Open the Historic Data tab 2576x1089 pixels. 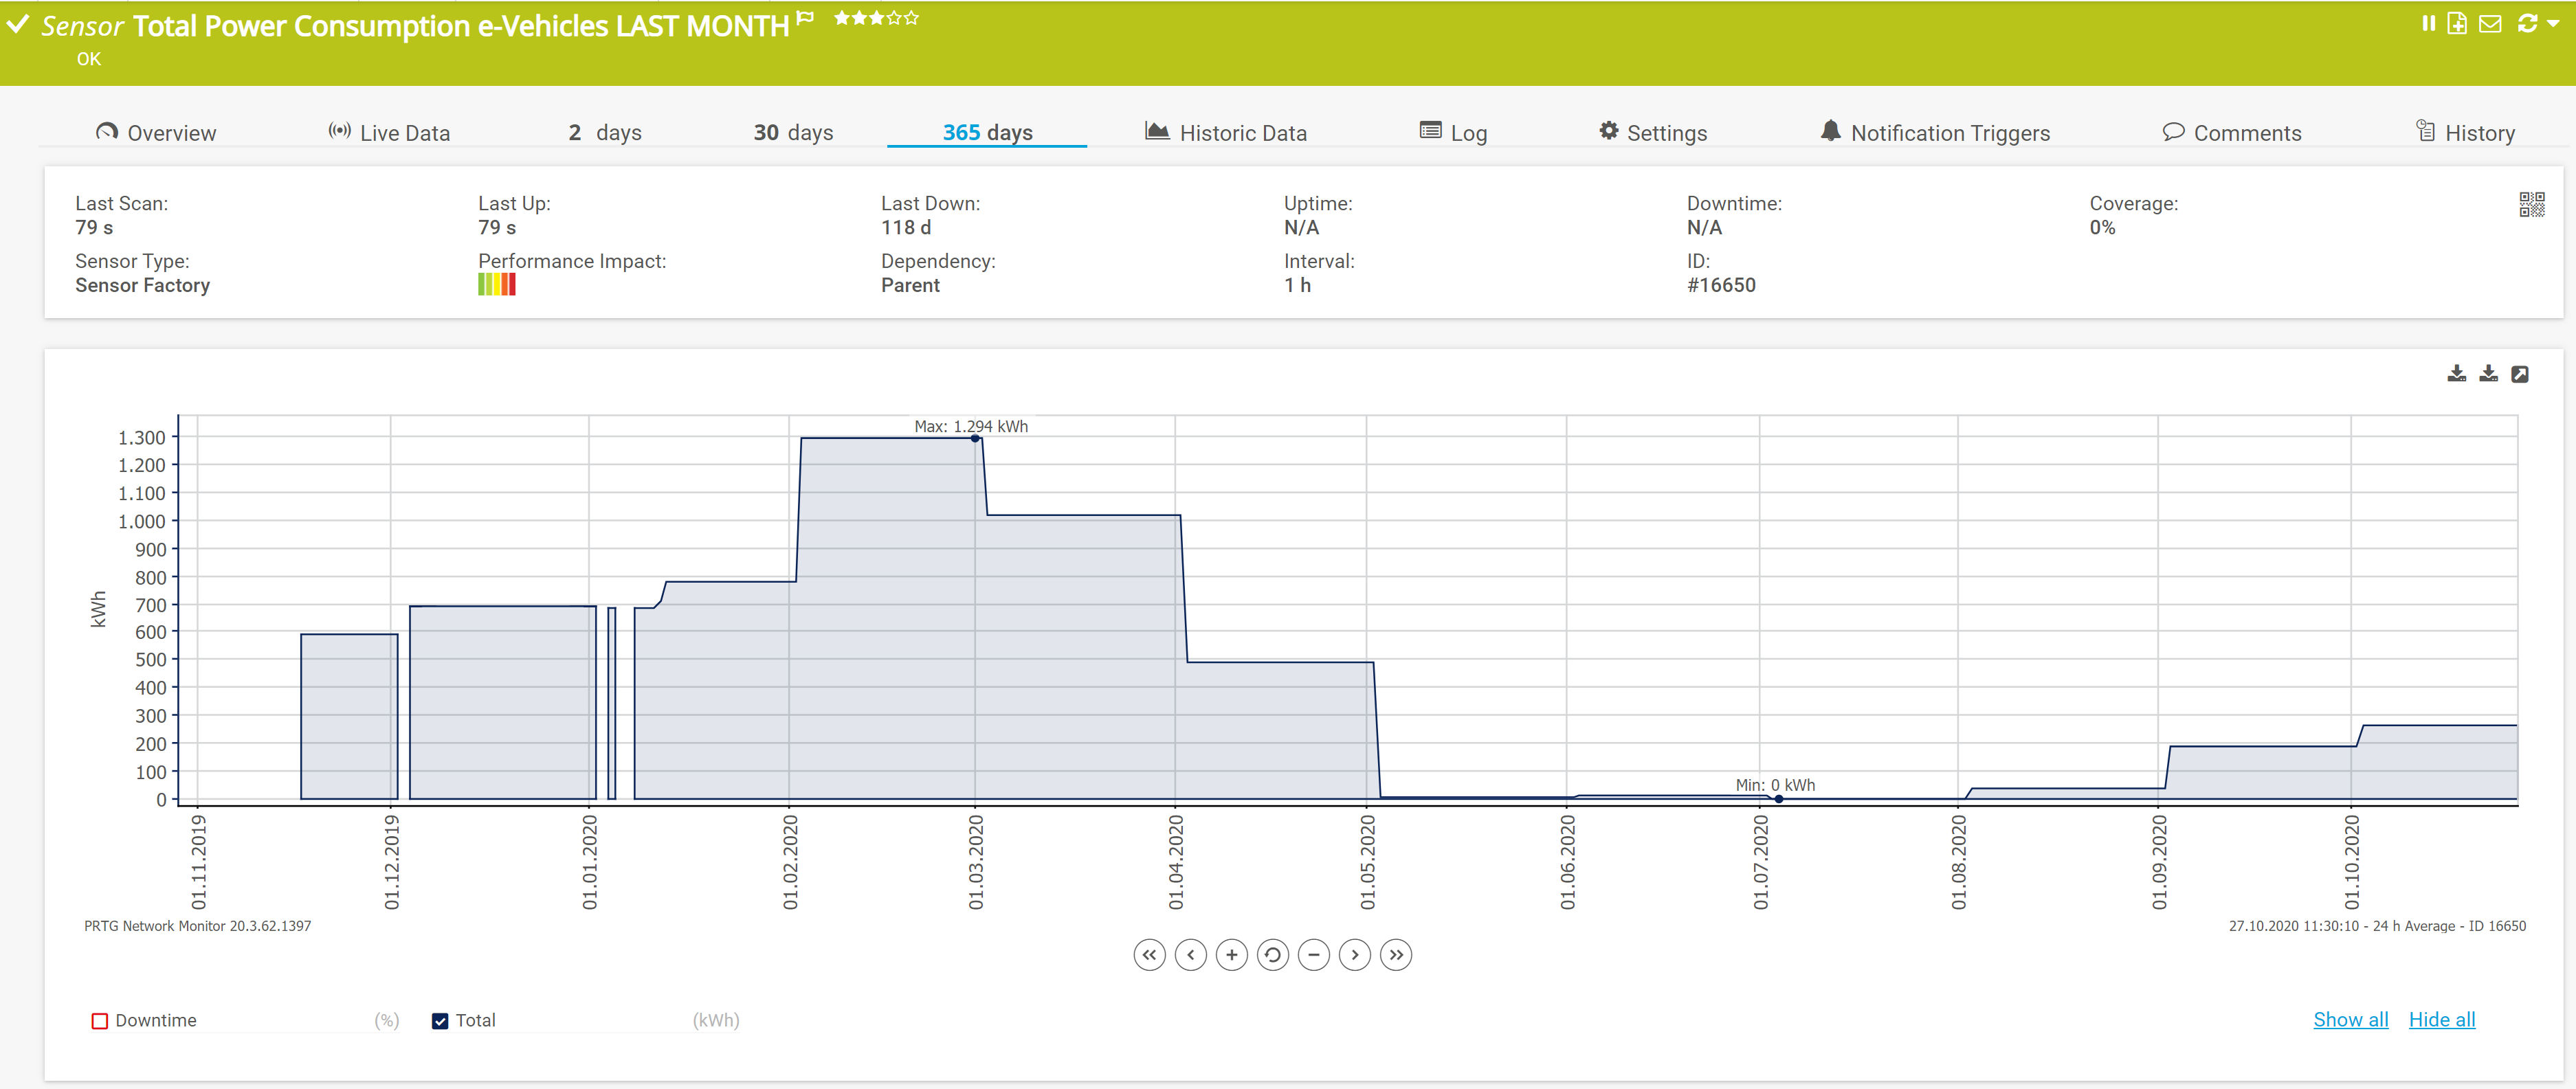tap(1226, 133)
